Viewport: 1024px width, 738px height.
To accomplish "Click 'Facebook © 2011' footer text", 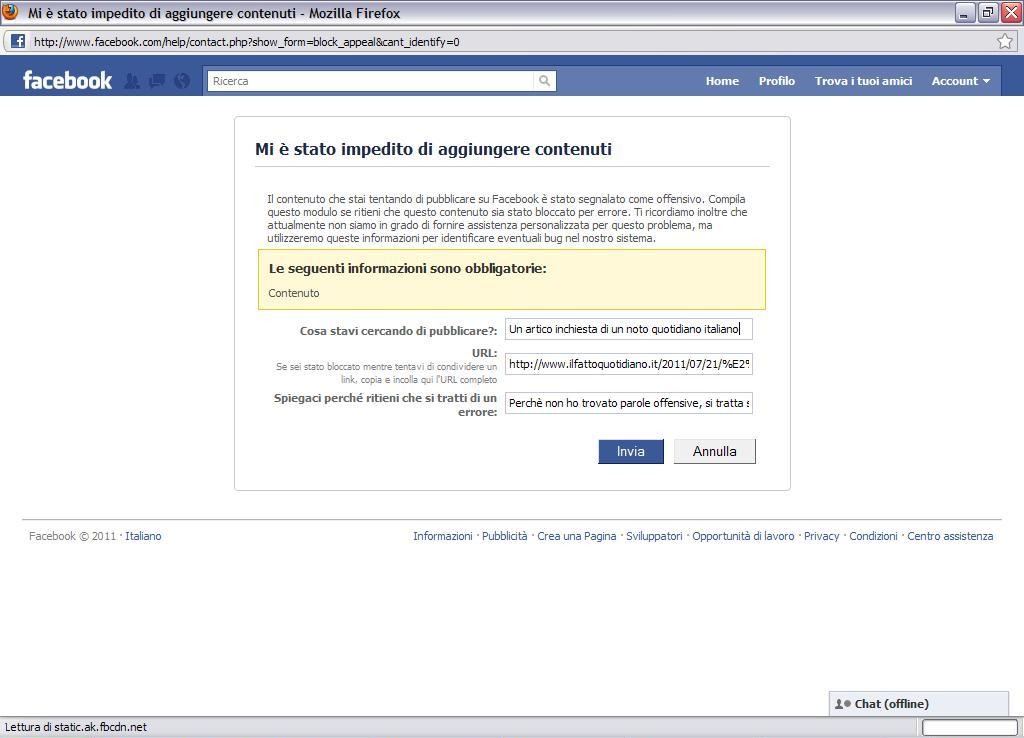I will (x=72, y=536).
